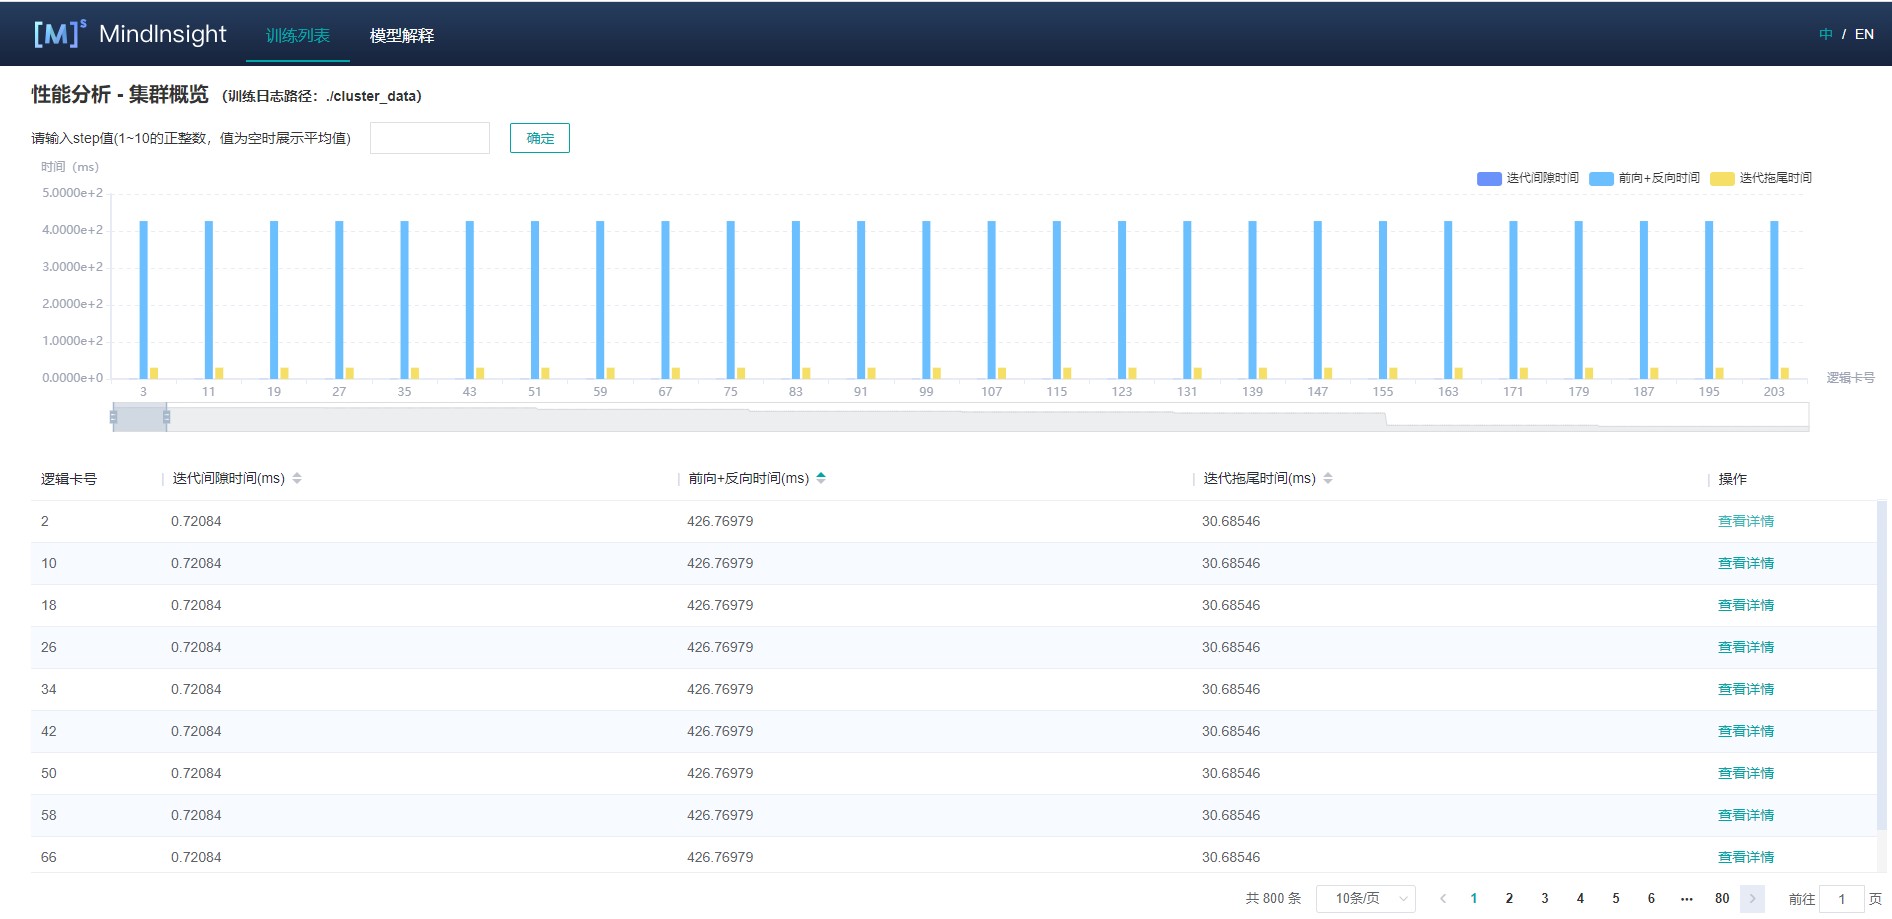Go to next page arrow

coord(1752,899)
